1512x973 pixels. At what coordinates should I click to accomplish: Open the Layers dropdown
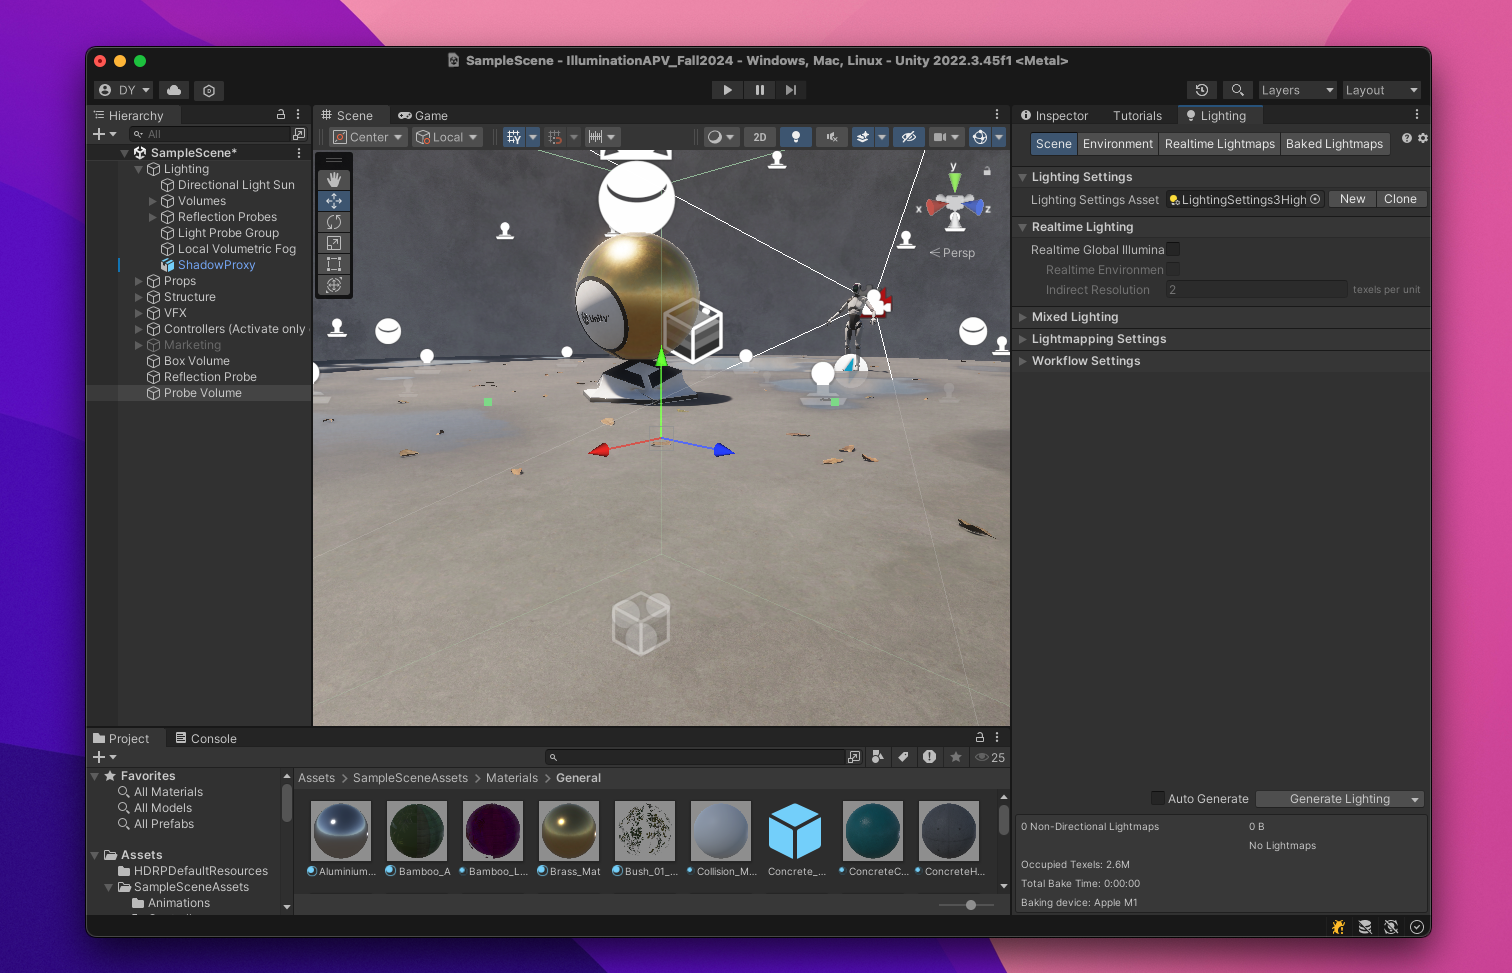[x=1297, y=90]
